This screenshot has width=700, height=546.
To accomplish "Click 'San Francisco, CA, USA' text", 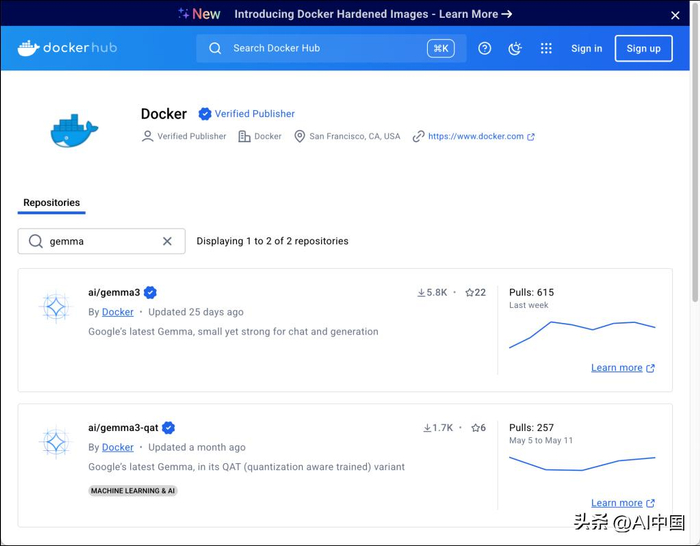I will (355, 136).
